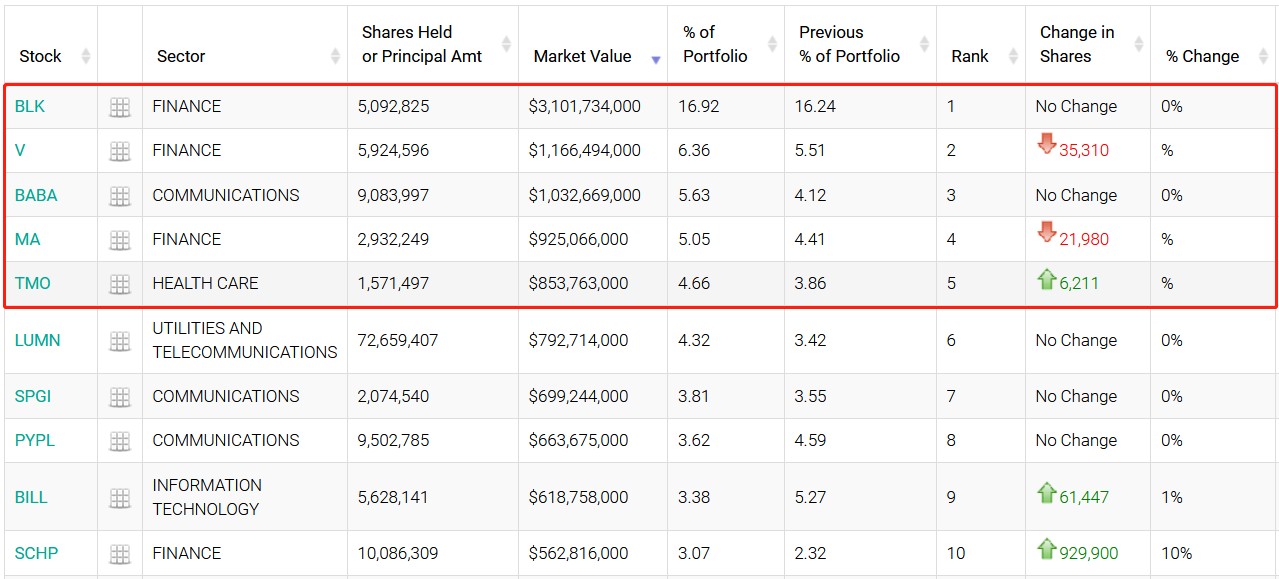
Task: Toggle Market Value sort arrow
Action: (x=656, y=59)
